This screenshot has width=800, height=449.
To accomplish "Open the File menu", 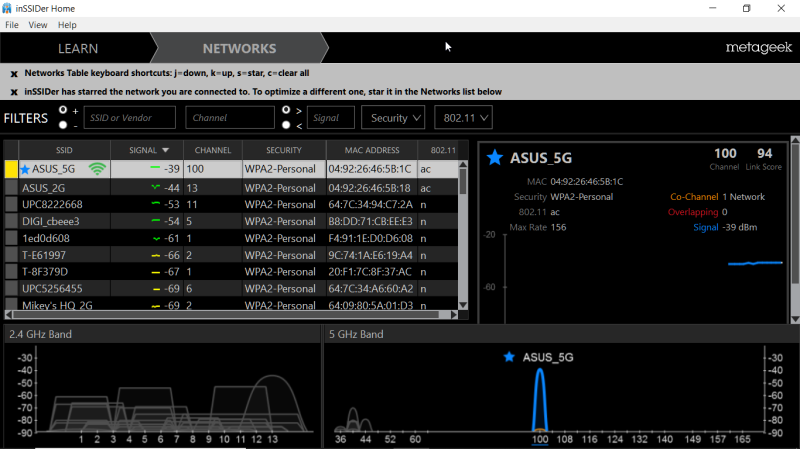I will (12, 25).
